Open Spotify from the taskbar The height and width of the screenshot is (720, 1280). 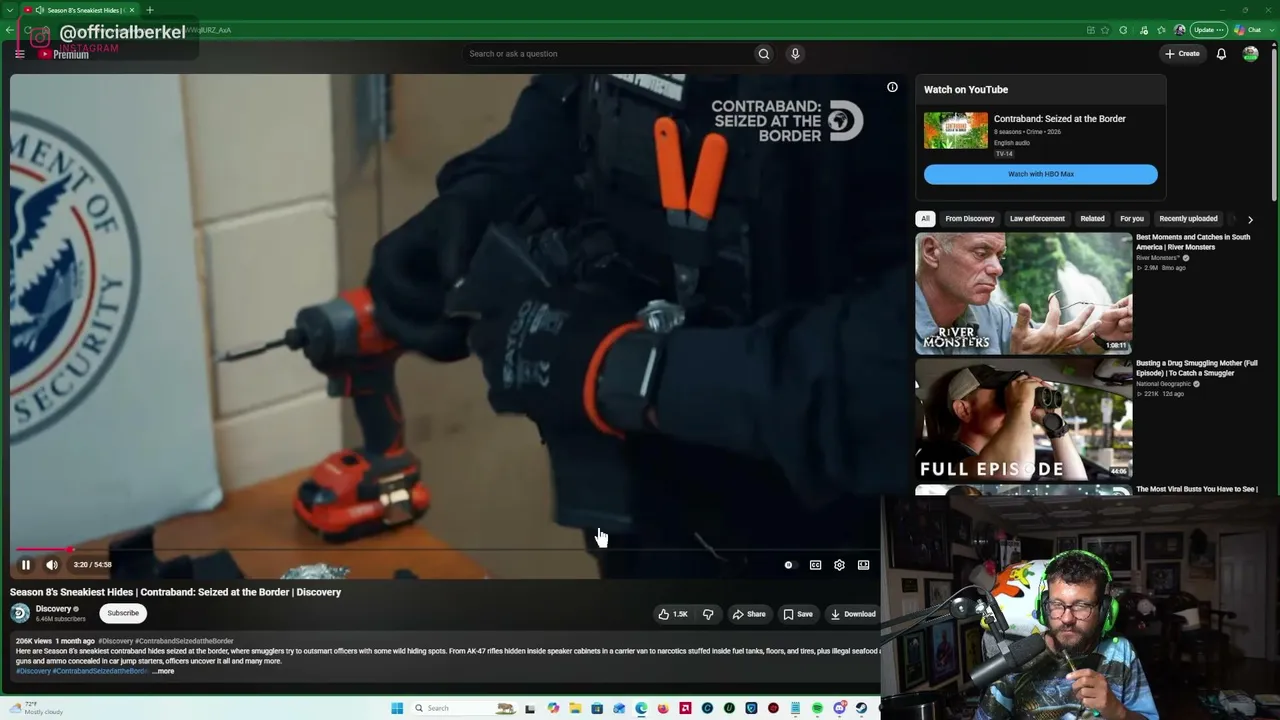pos(817,708)
